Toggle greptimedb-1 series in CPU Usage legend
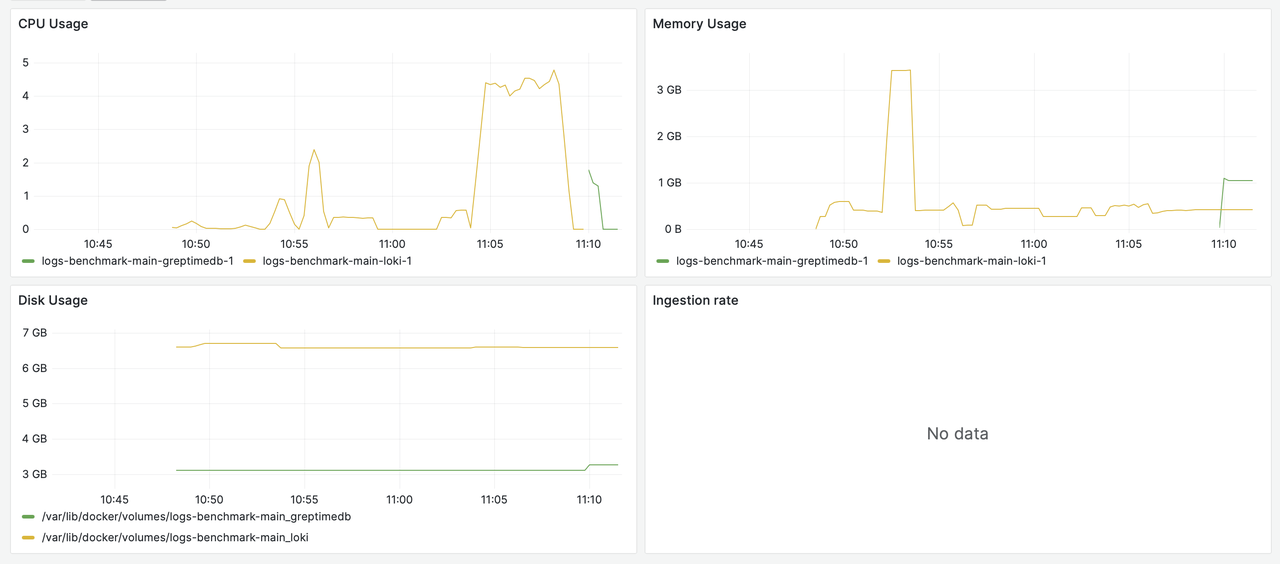The image size is (1280, 564). click(137, 261)
